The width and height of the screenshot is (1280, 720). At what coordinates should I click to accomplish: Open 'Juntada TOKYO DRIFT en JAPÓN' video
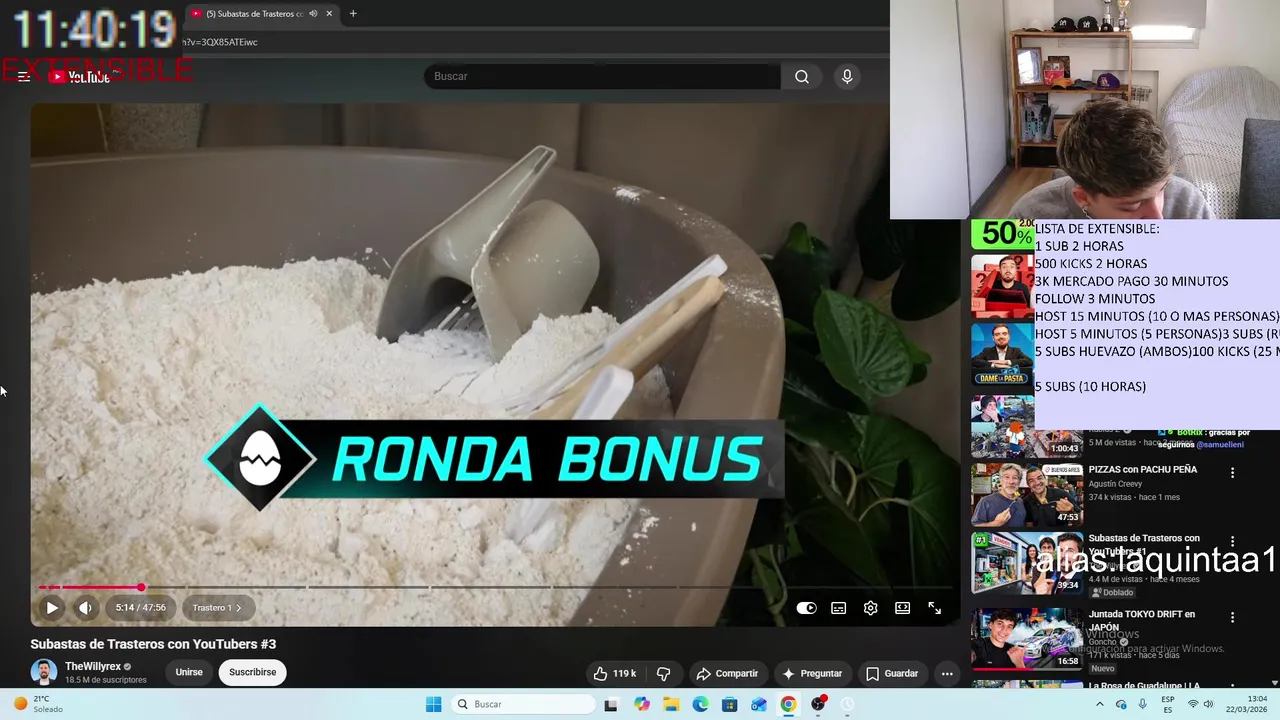(1141, 621)
